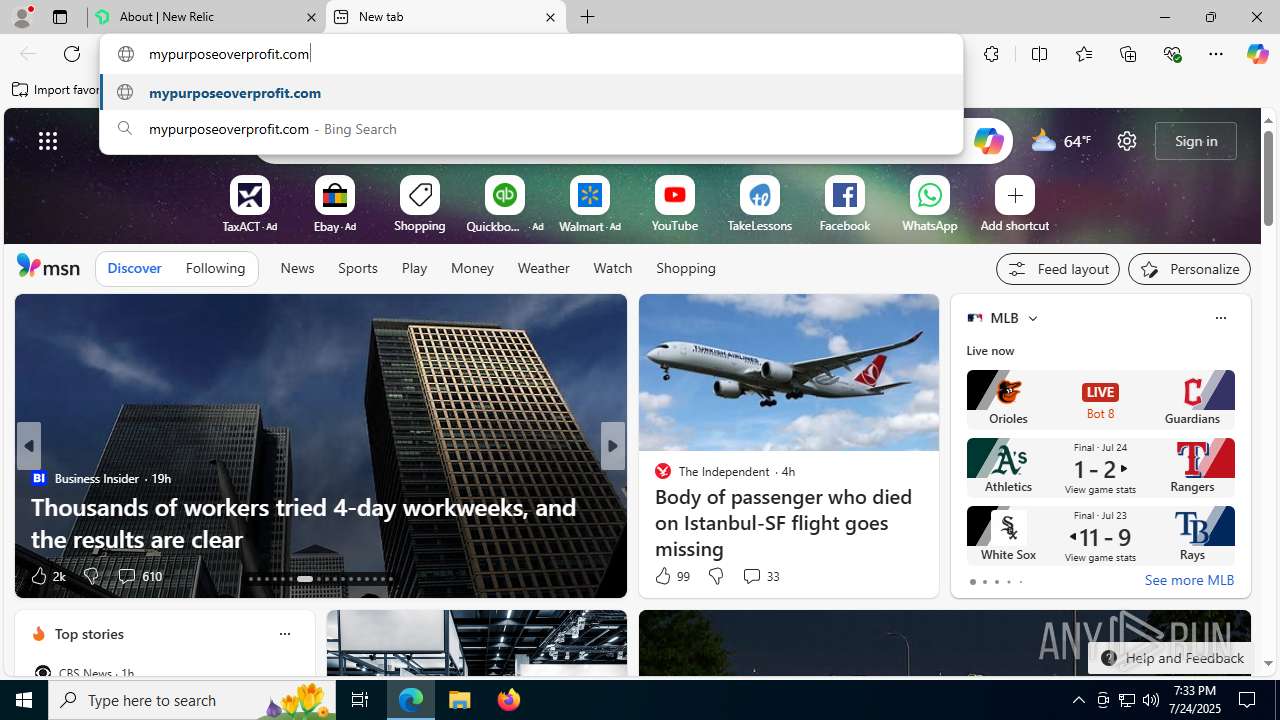Open the profile icon in the title bar
1280x720 pixels.
(x=22, y=17)
